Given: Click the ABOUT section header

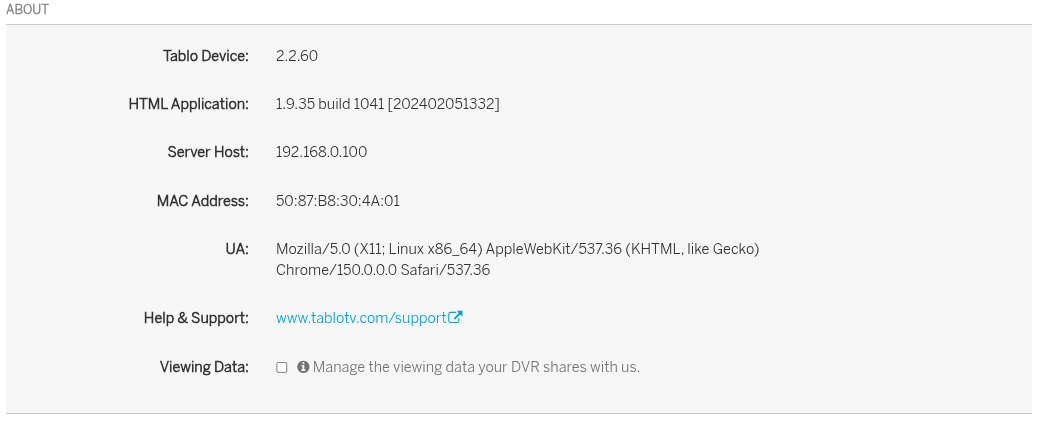Looking at the screenshot, I should click(28, 9).
